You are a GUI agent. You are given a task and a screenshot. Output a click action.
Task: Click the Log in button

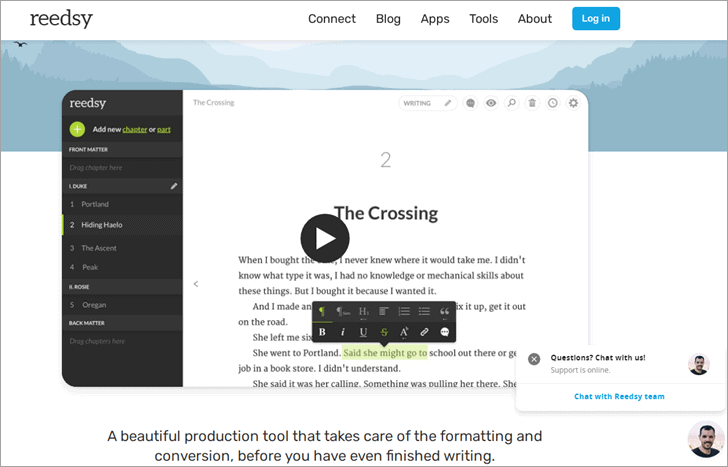pos(596,19)
